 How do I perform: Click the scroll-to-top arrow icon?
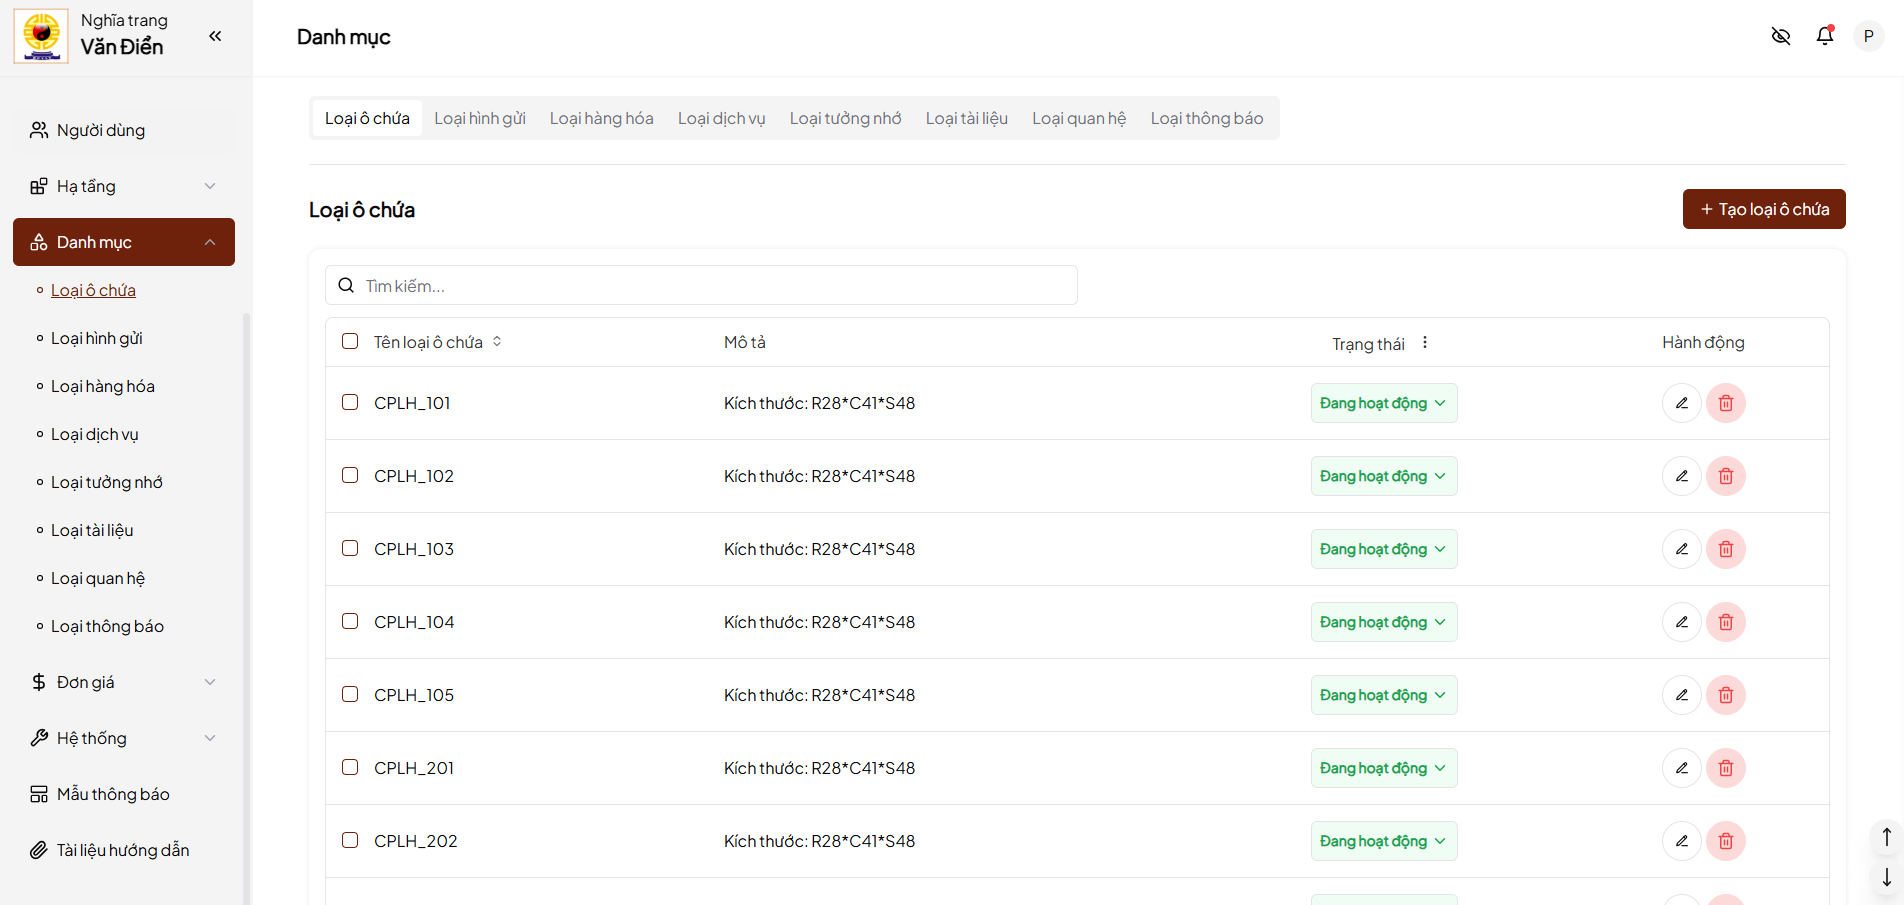tap(1886, 836)
